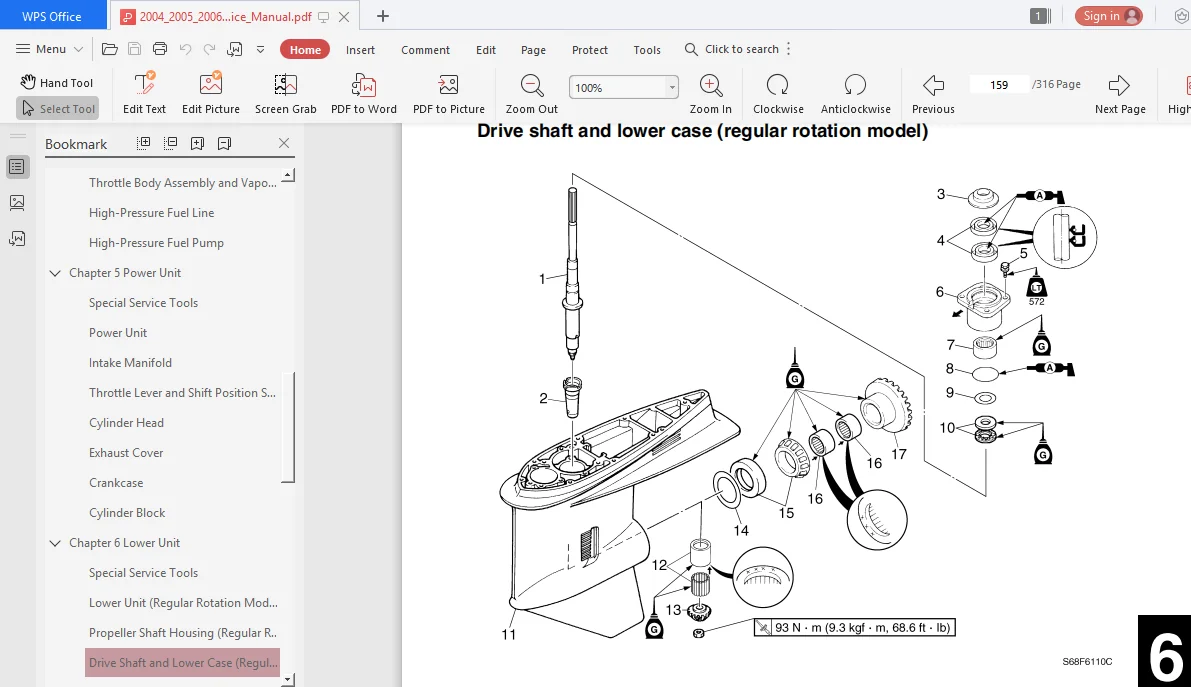Click the expand all bookmarks icon
The image size is (1191, 687).
click(143, 143)
